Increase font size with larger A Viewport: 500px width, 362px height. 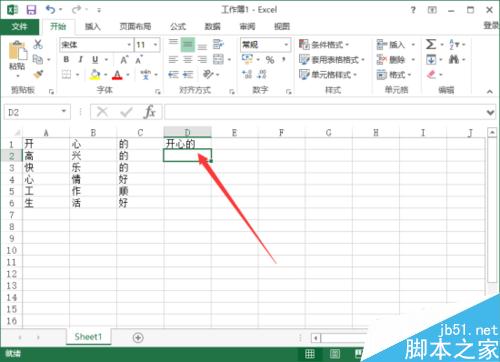click(x=124, y=60)
